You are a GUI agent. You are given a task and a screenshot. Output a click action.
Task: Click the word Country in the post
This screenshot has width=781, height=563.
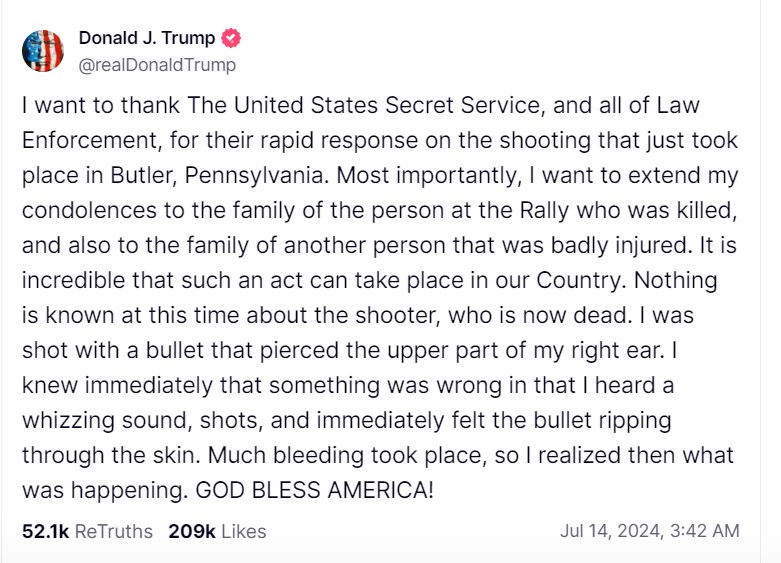[578, 281]
